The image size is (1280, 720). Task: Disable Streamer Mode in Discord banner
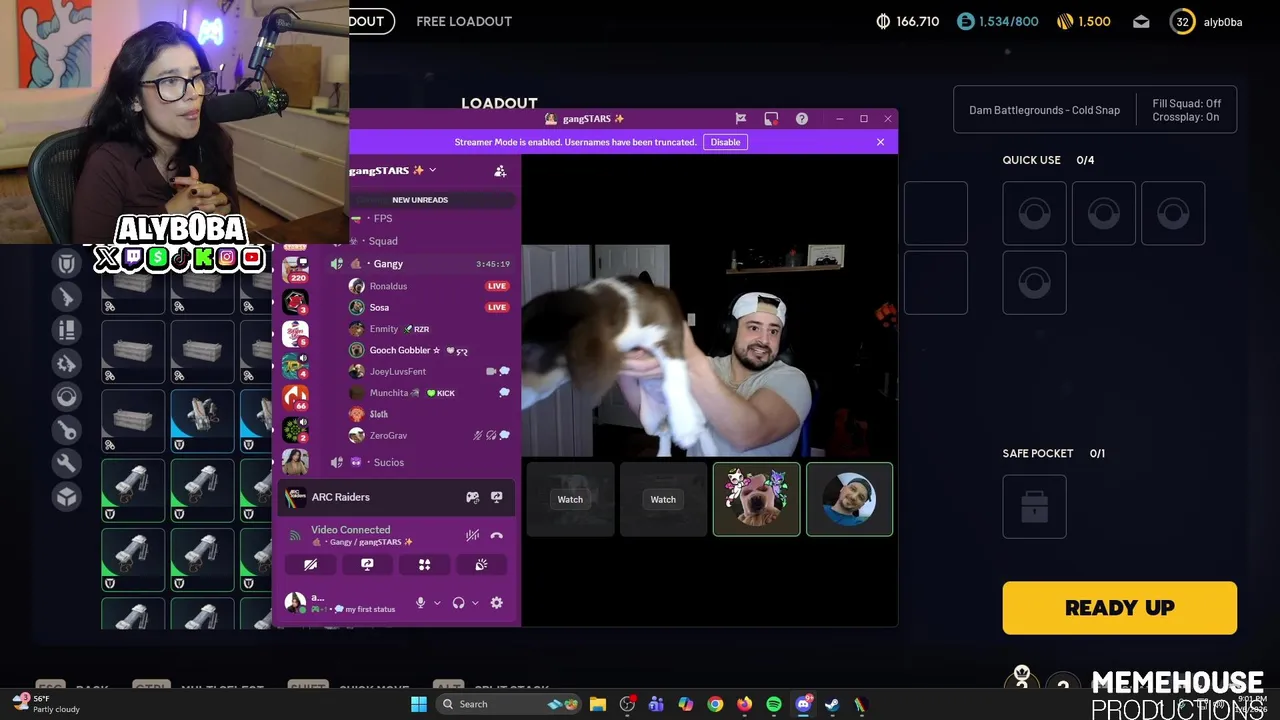tap(725, 142)
